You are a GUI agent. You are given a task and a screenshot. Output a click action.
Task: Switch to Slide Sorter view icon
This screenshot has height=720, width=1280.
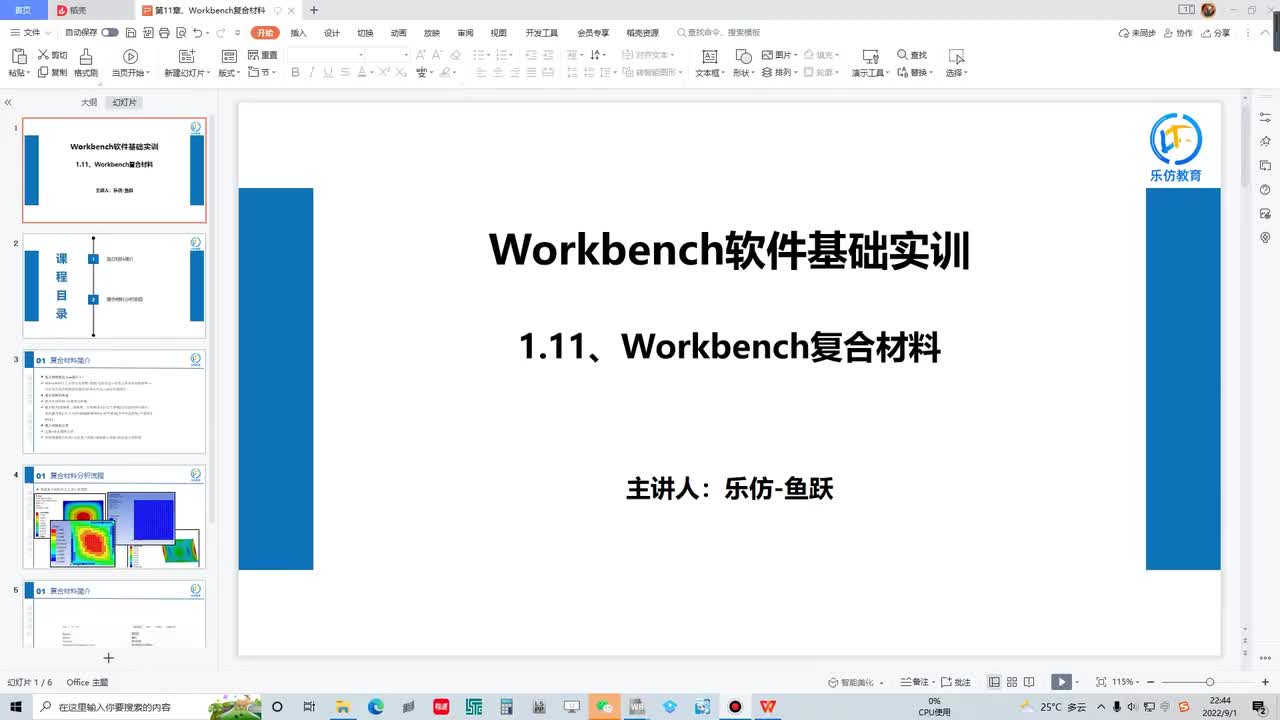point(1012,682)
